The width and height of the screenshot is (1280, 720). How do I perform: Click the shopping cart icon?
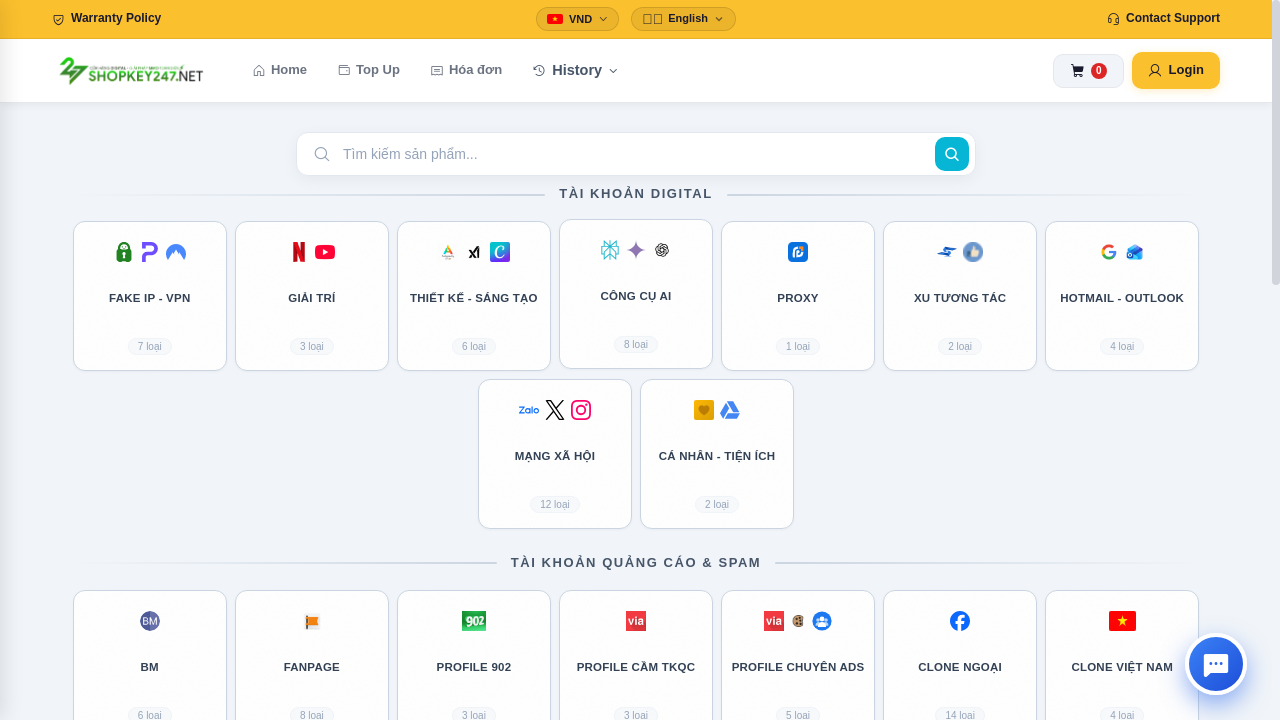click(1077, 71)
